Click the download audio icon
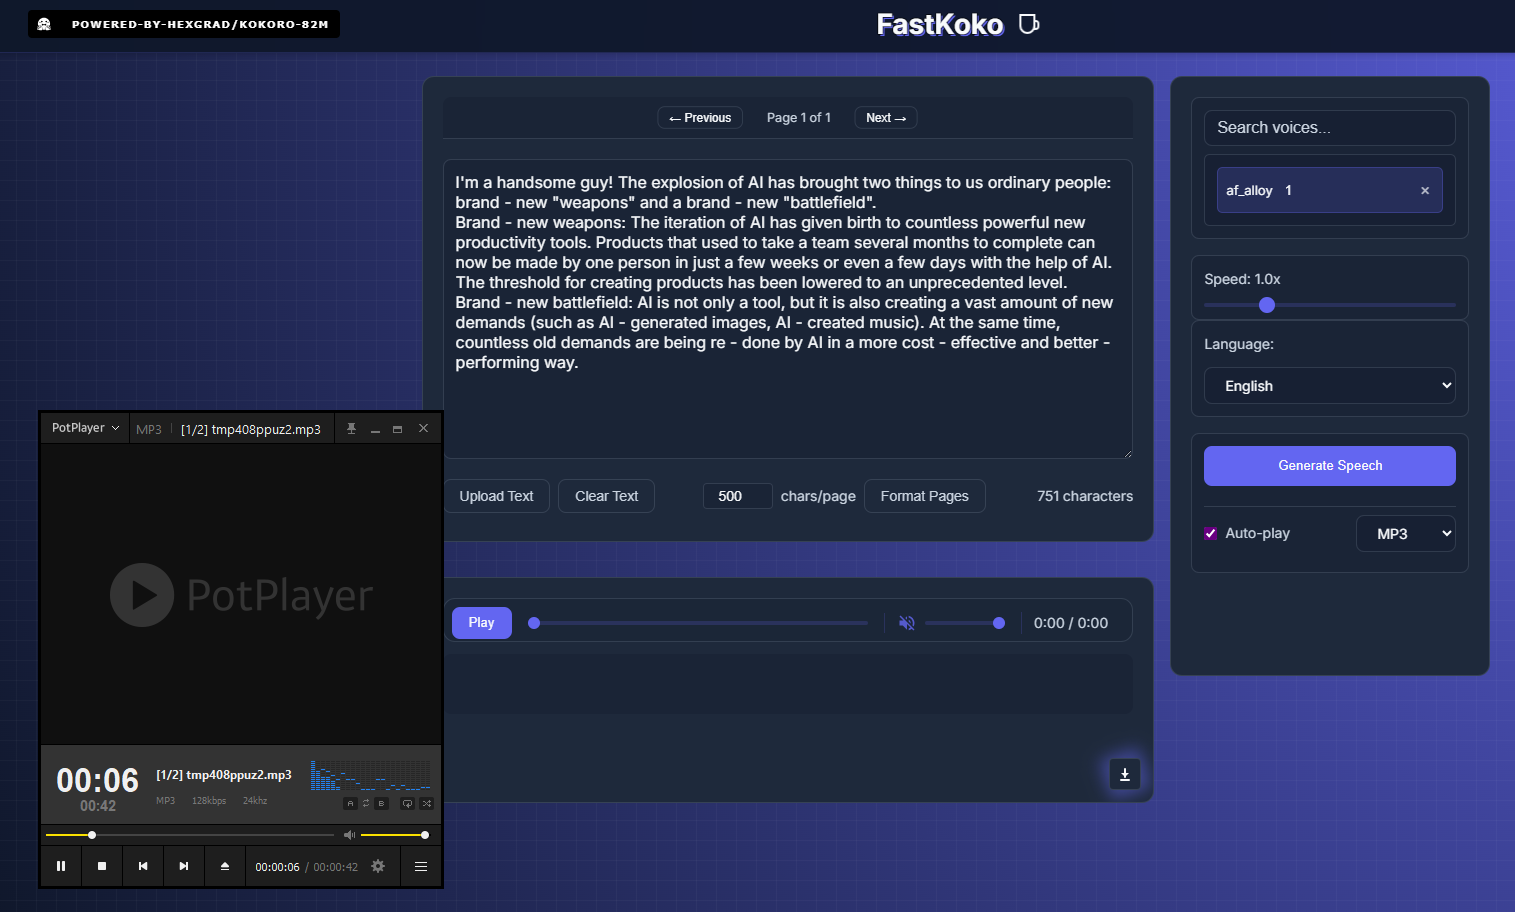The image size is (1515, 912). [1125, 774]
